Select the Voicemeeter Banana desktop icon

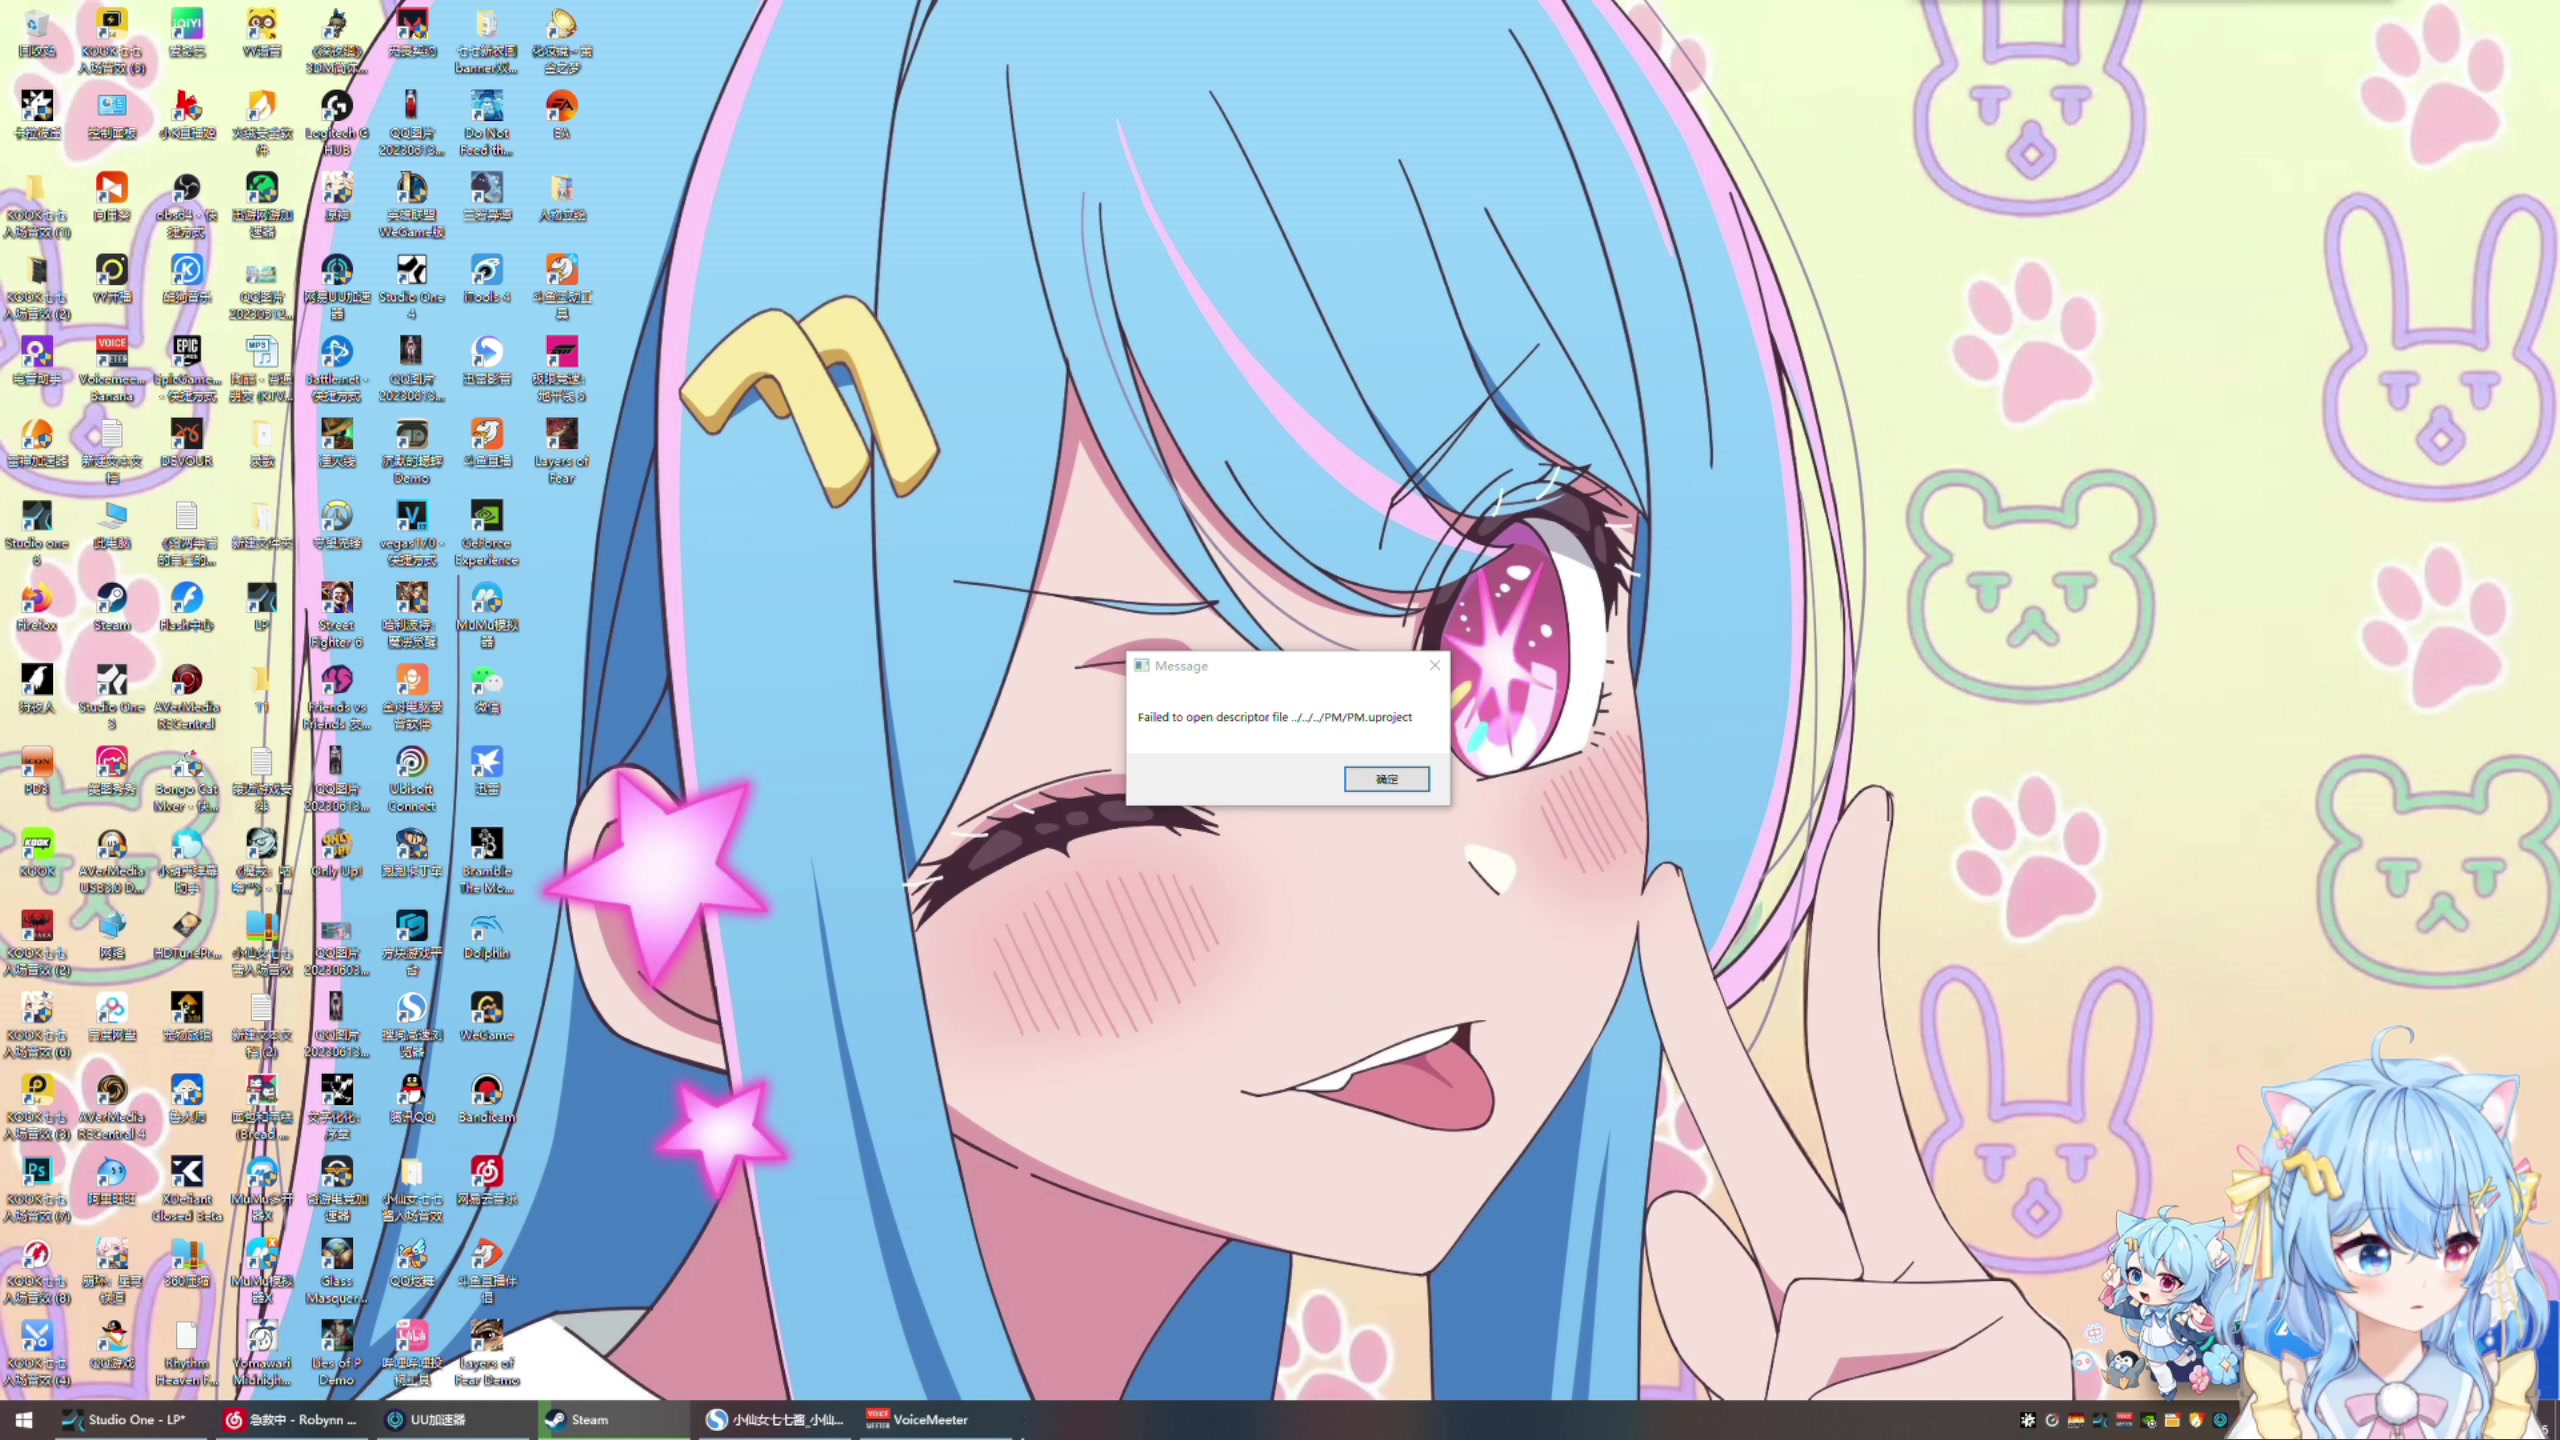point(112,370)
